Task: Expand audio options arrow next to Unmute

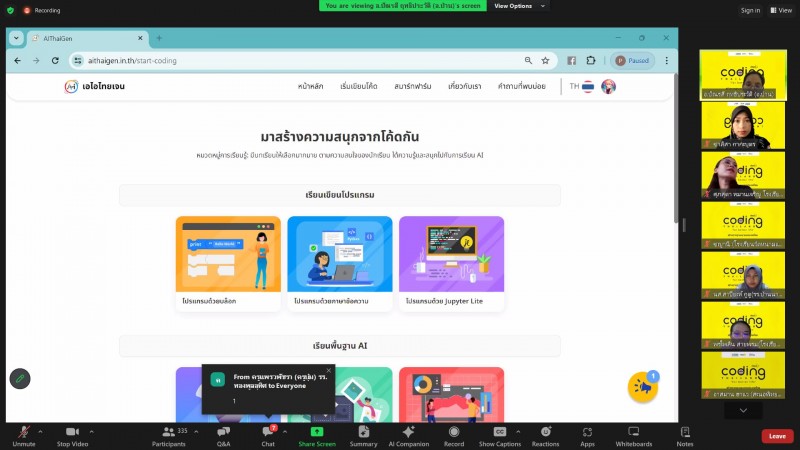Action: [x=40, y=432]
